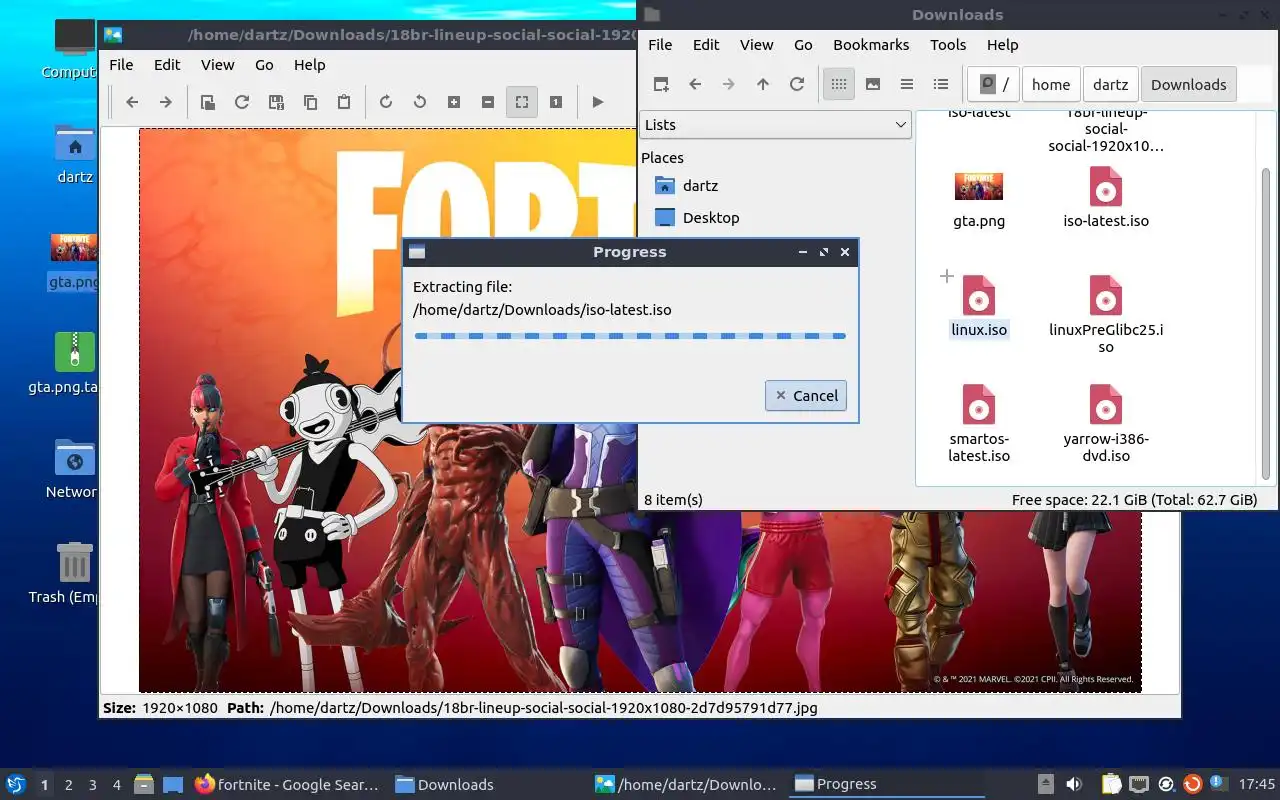Go to previous image in image viewer

[x=132, y=102]
